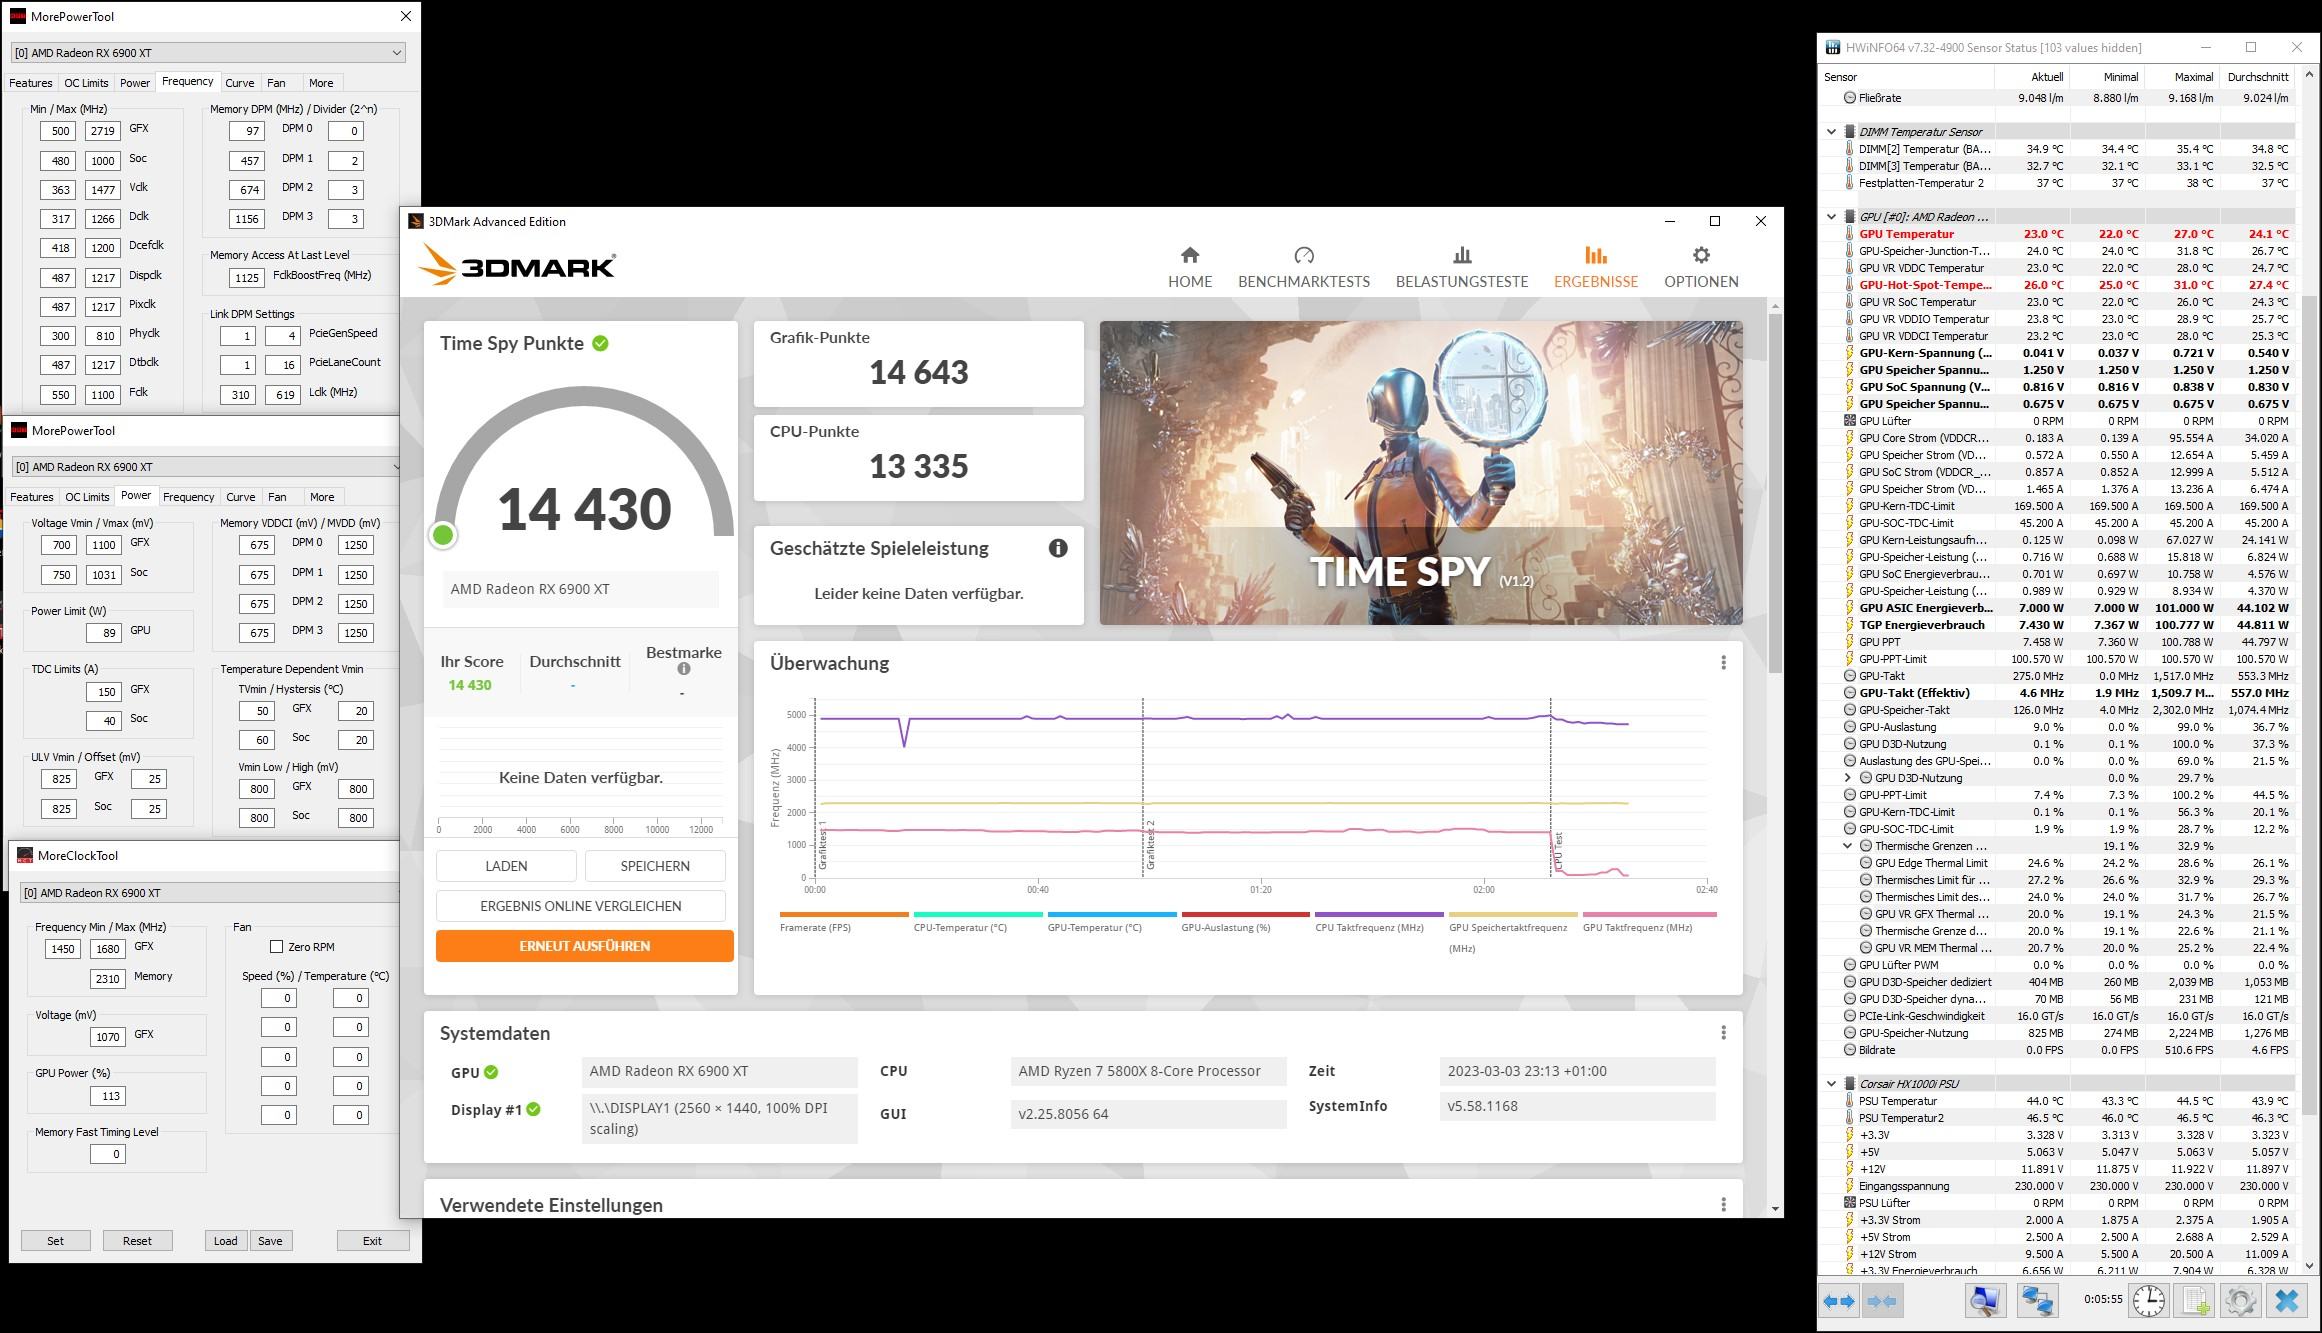Click the lightning icon of GPU-Kern-Spannung
Image resolution: width=2322 pixels, height=1333 pixels.
tap(1850, 353)
